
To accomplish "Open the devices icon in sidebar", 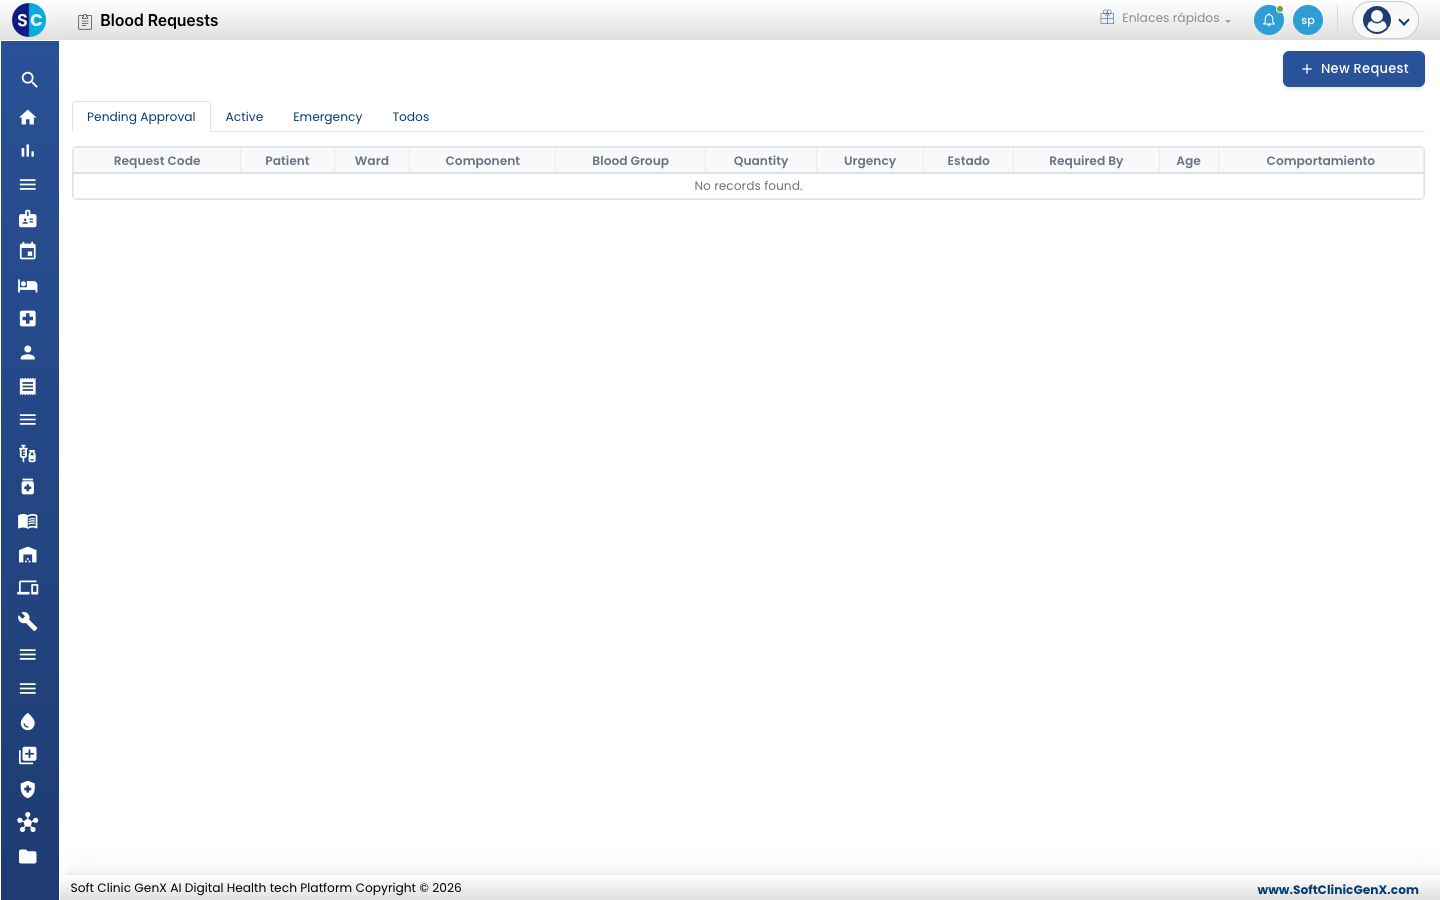I will (x=28, y=588).
